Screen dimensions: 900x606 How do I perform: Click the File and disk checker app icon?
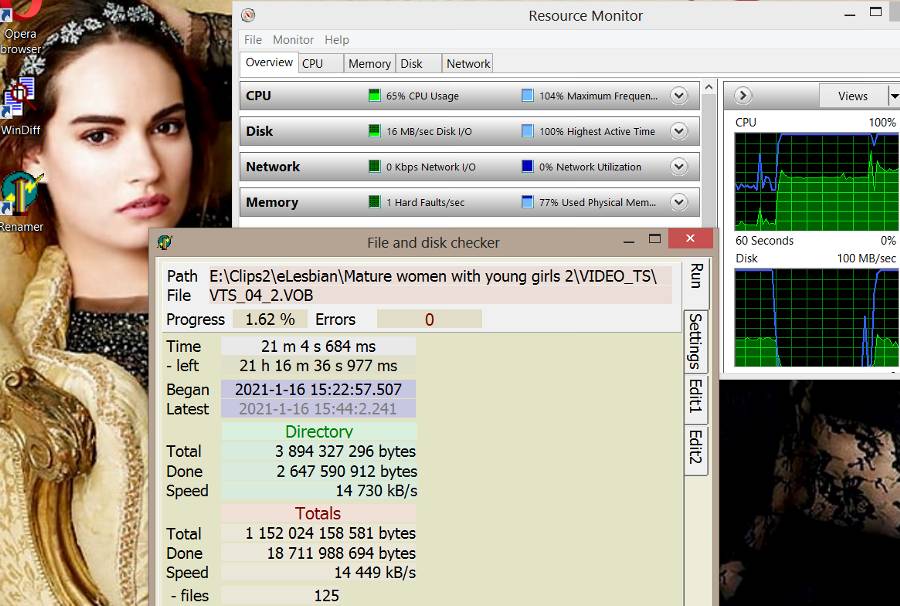[165, 241]
